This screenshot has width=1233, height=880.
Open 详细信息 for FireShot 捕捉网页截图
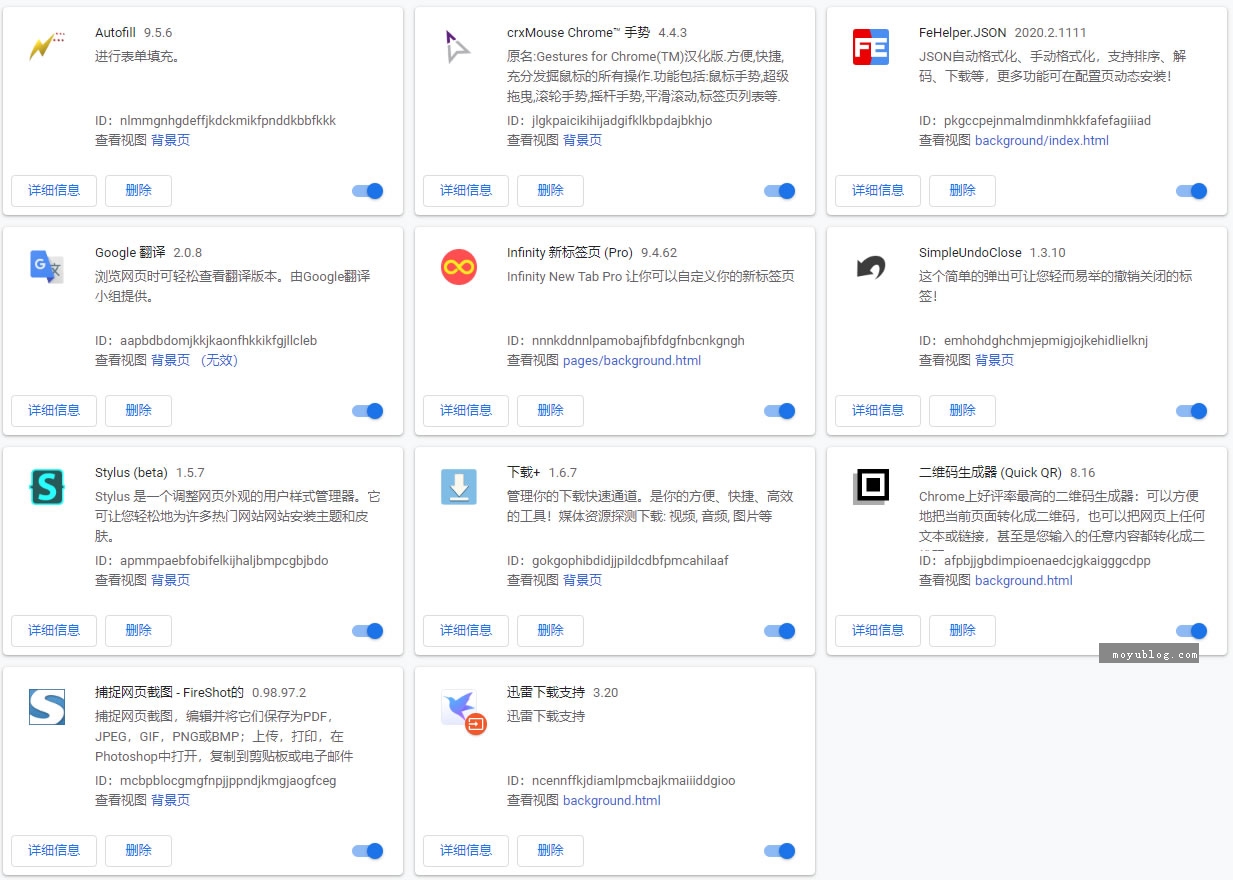click(x=54, y=850)
